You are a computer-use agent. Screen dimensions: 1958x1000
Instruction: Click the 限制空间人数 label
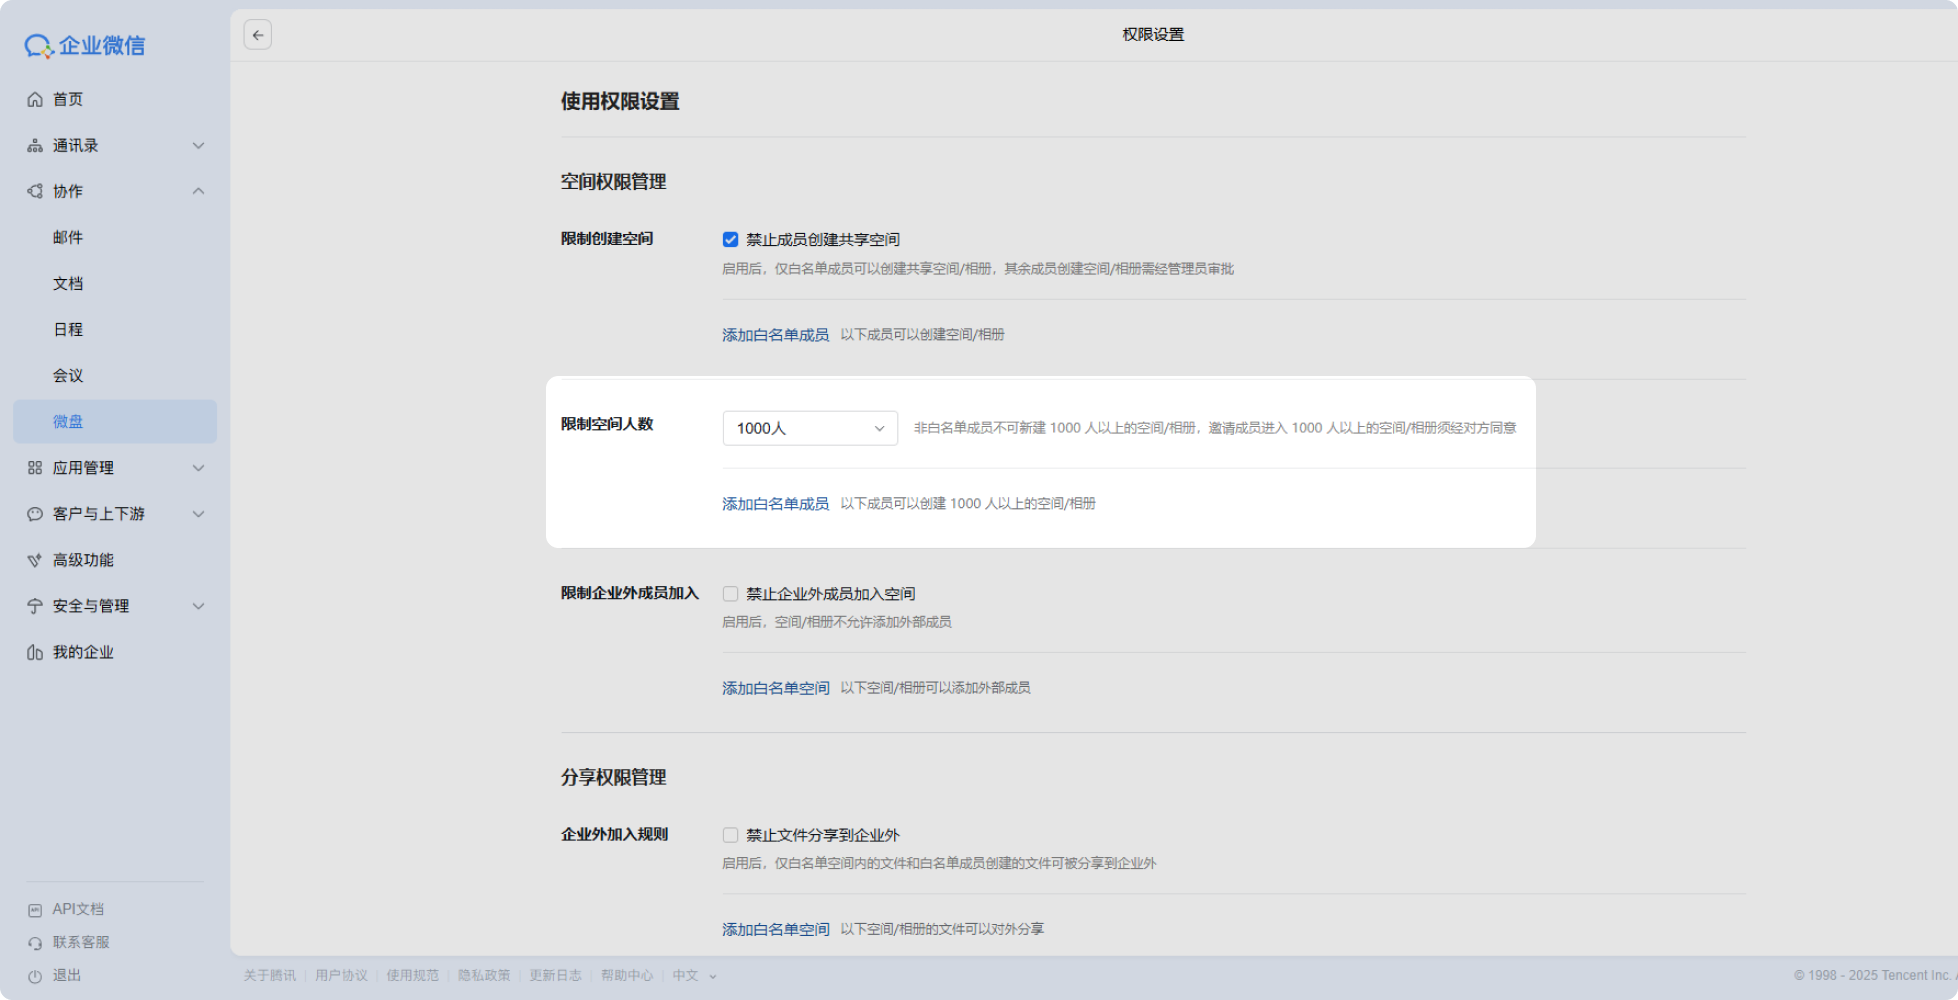click(x=607, y=424)
